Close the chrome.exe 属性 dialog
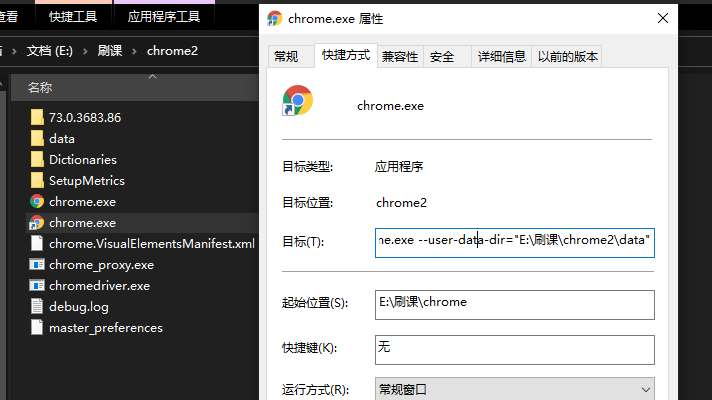The image size is (712, 400). [x=663, y=18]
